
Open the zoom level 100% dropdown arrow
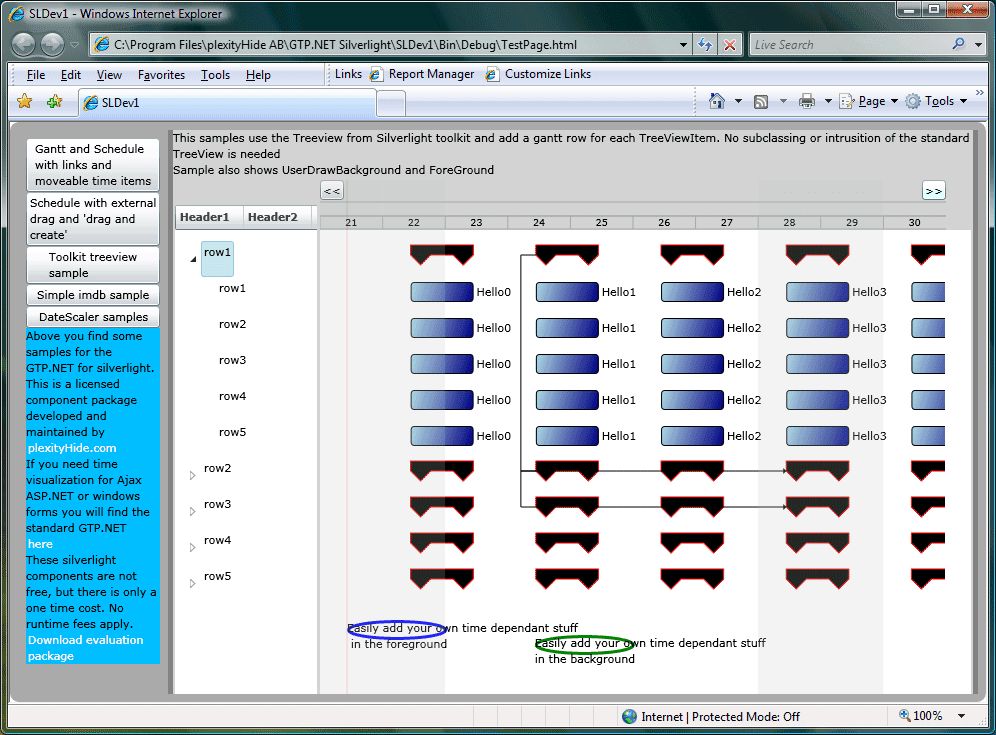point(961,716)
